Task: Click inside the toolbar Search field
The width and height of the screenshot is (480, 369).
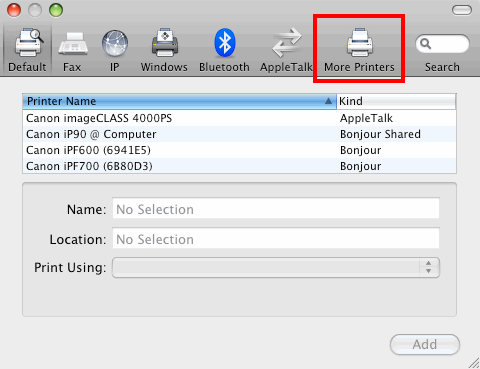Action: coord(442,44)
